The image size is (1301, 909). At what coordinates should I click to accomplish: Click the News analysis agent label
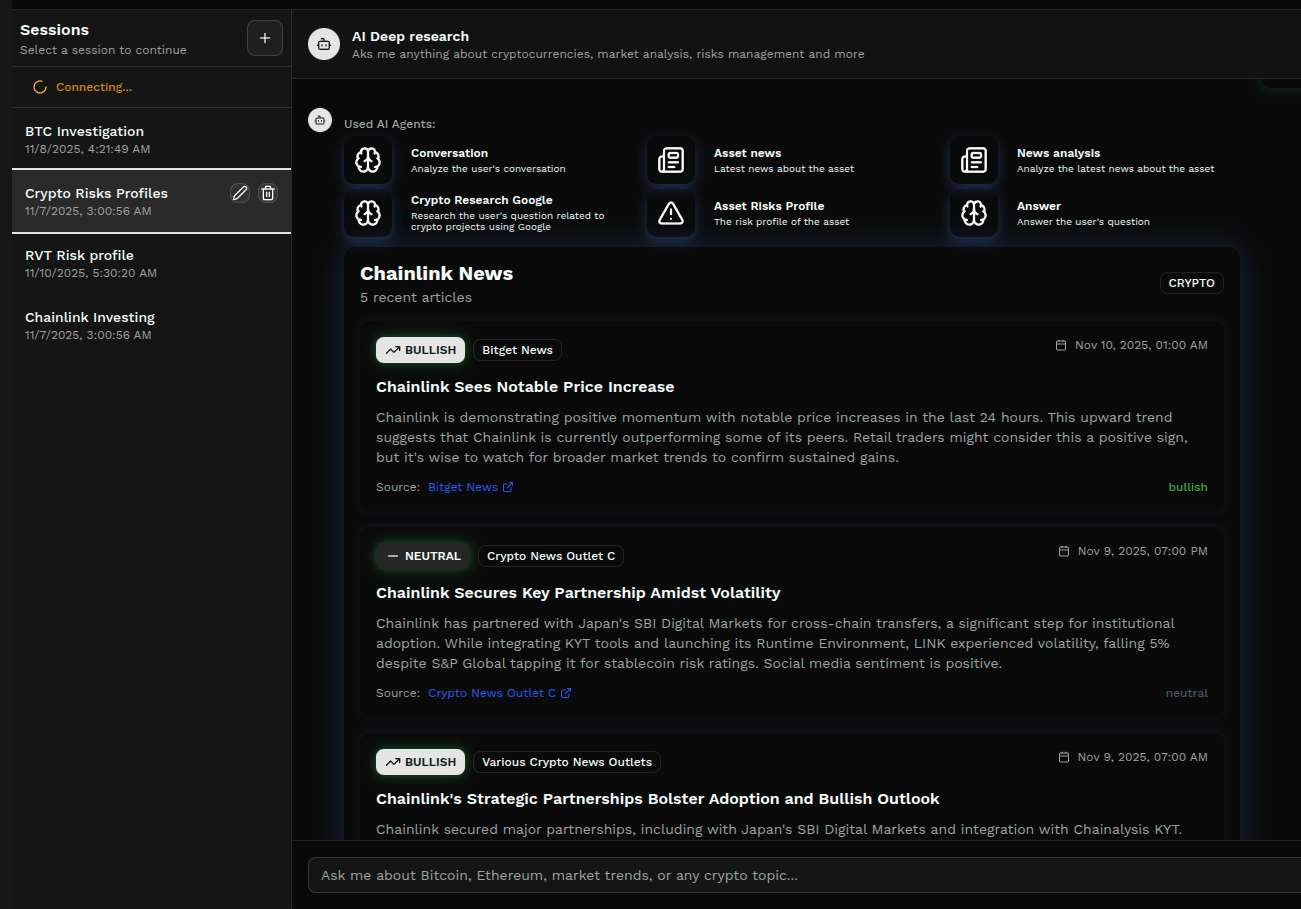point(1058,153)
